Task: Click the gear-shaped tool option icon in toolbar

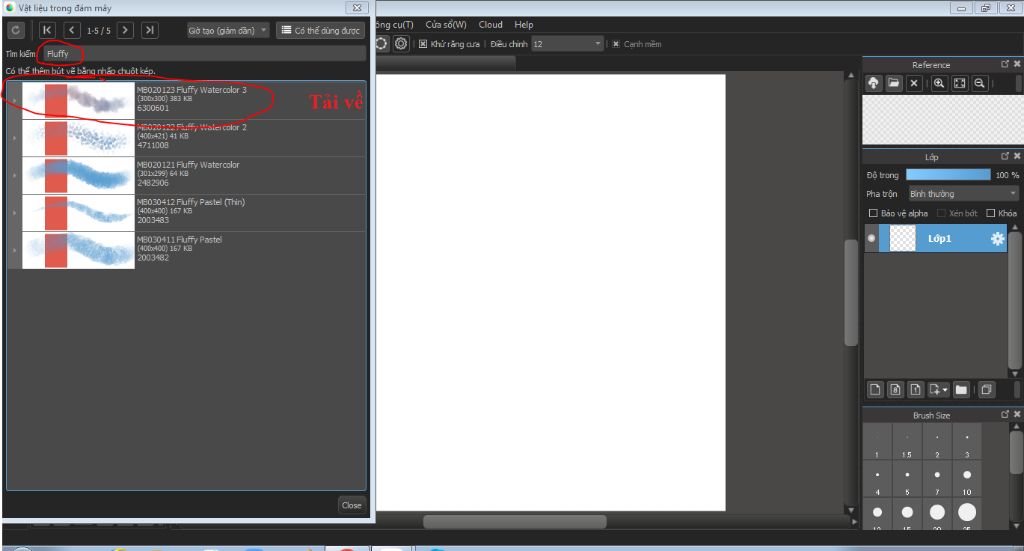Action: [401, 44]
